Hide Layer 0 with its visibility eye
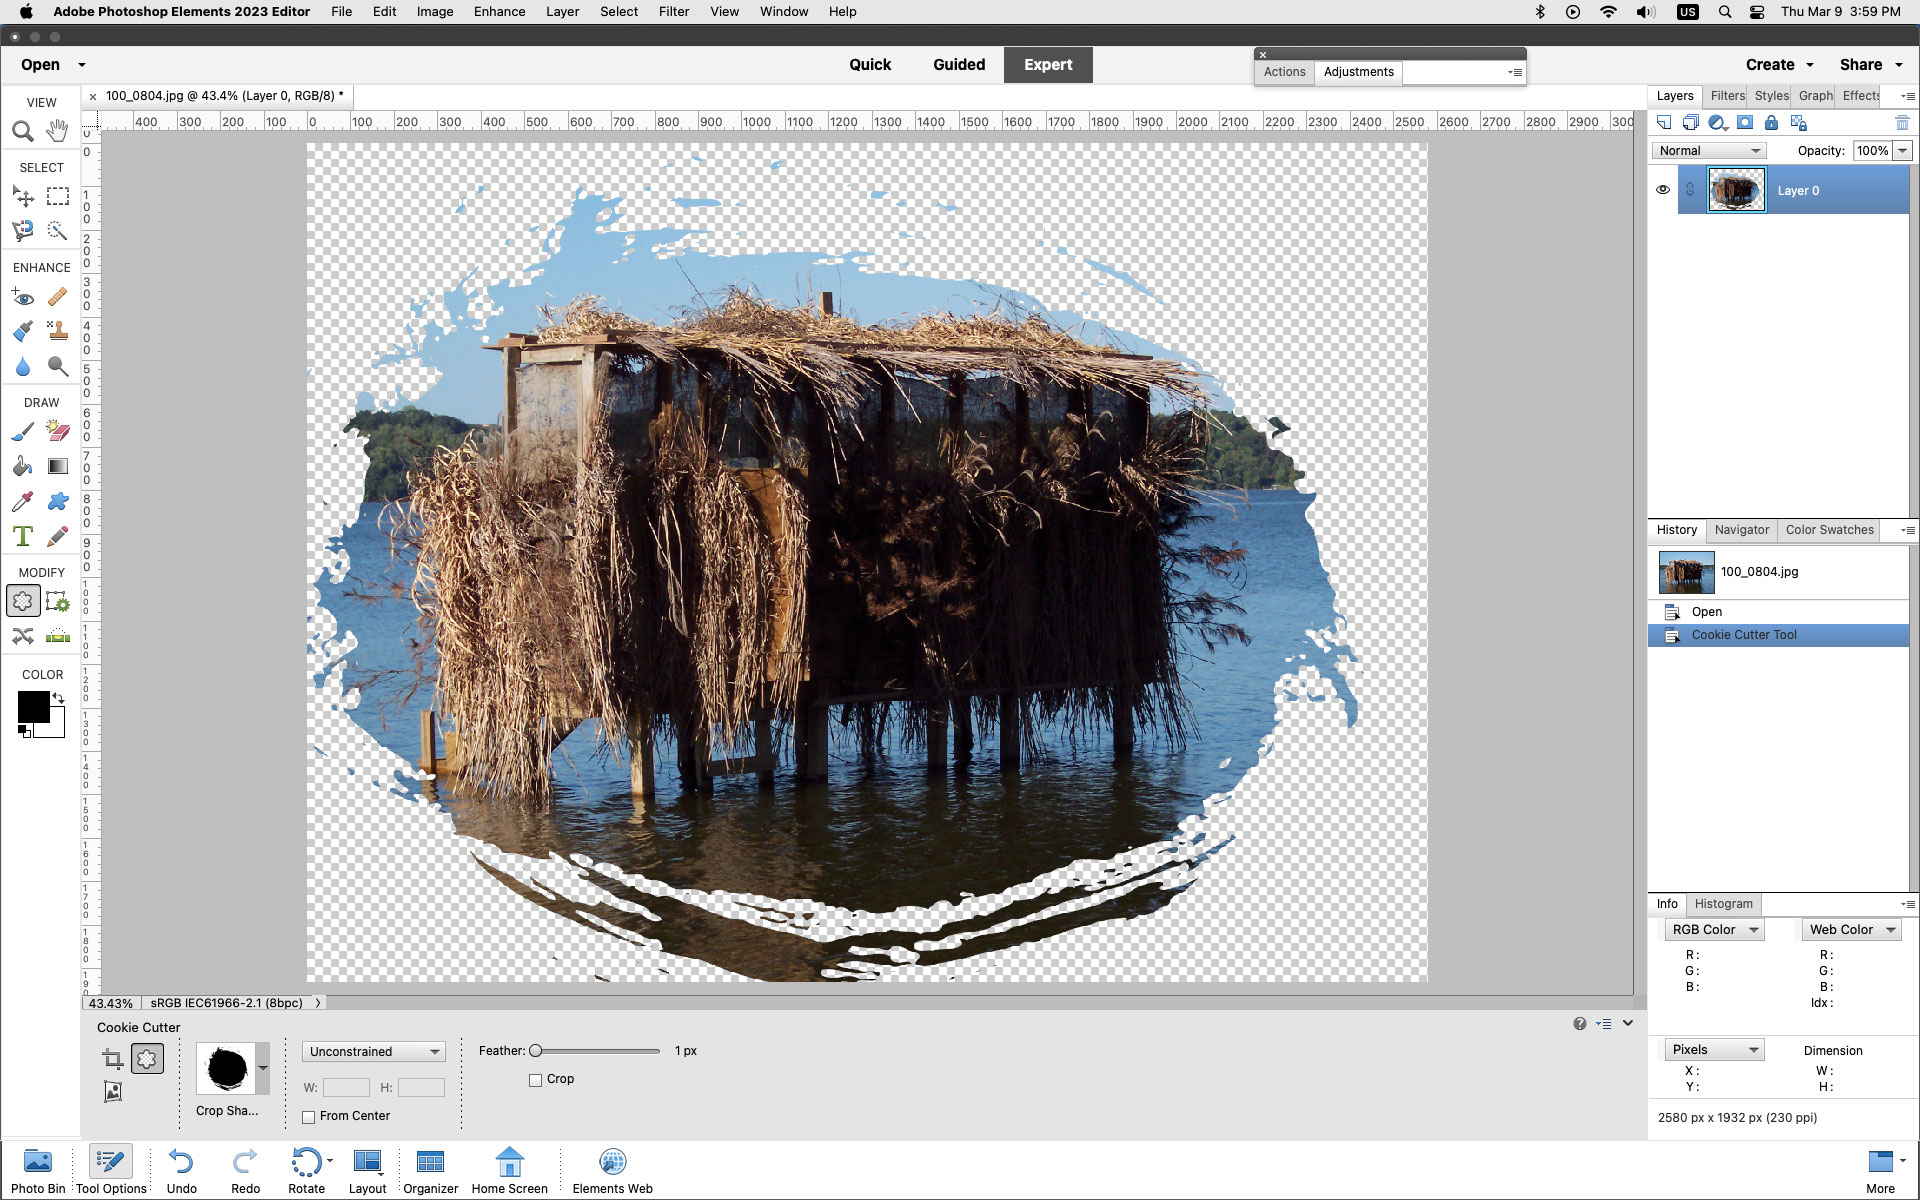The width and height of the screenshot is (1920, 1200). coord(1663,189)
